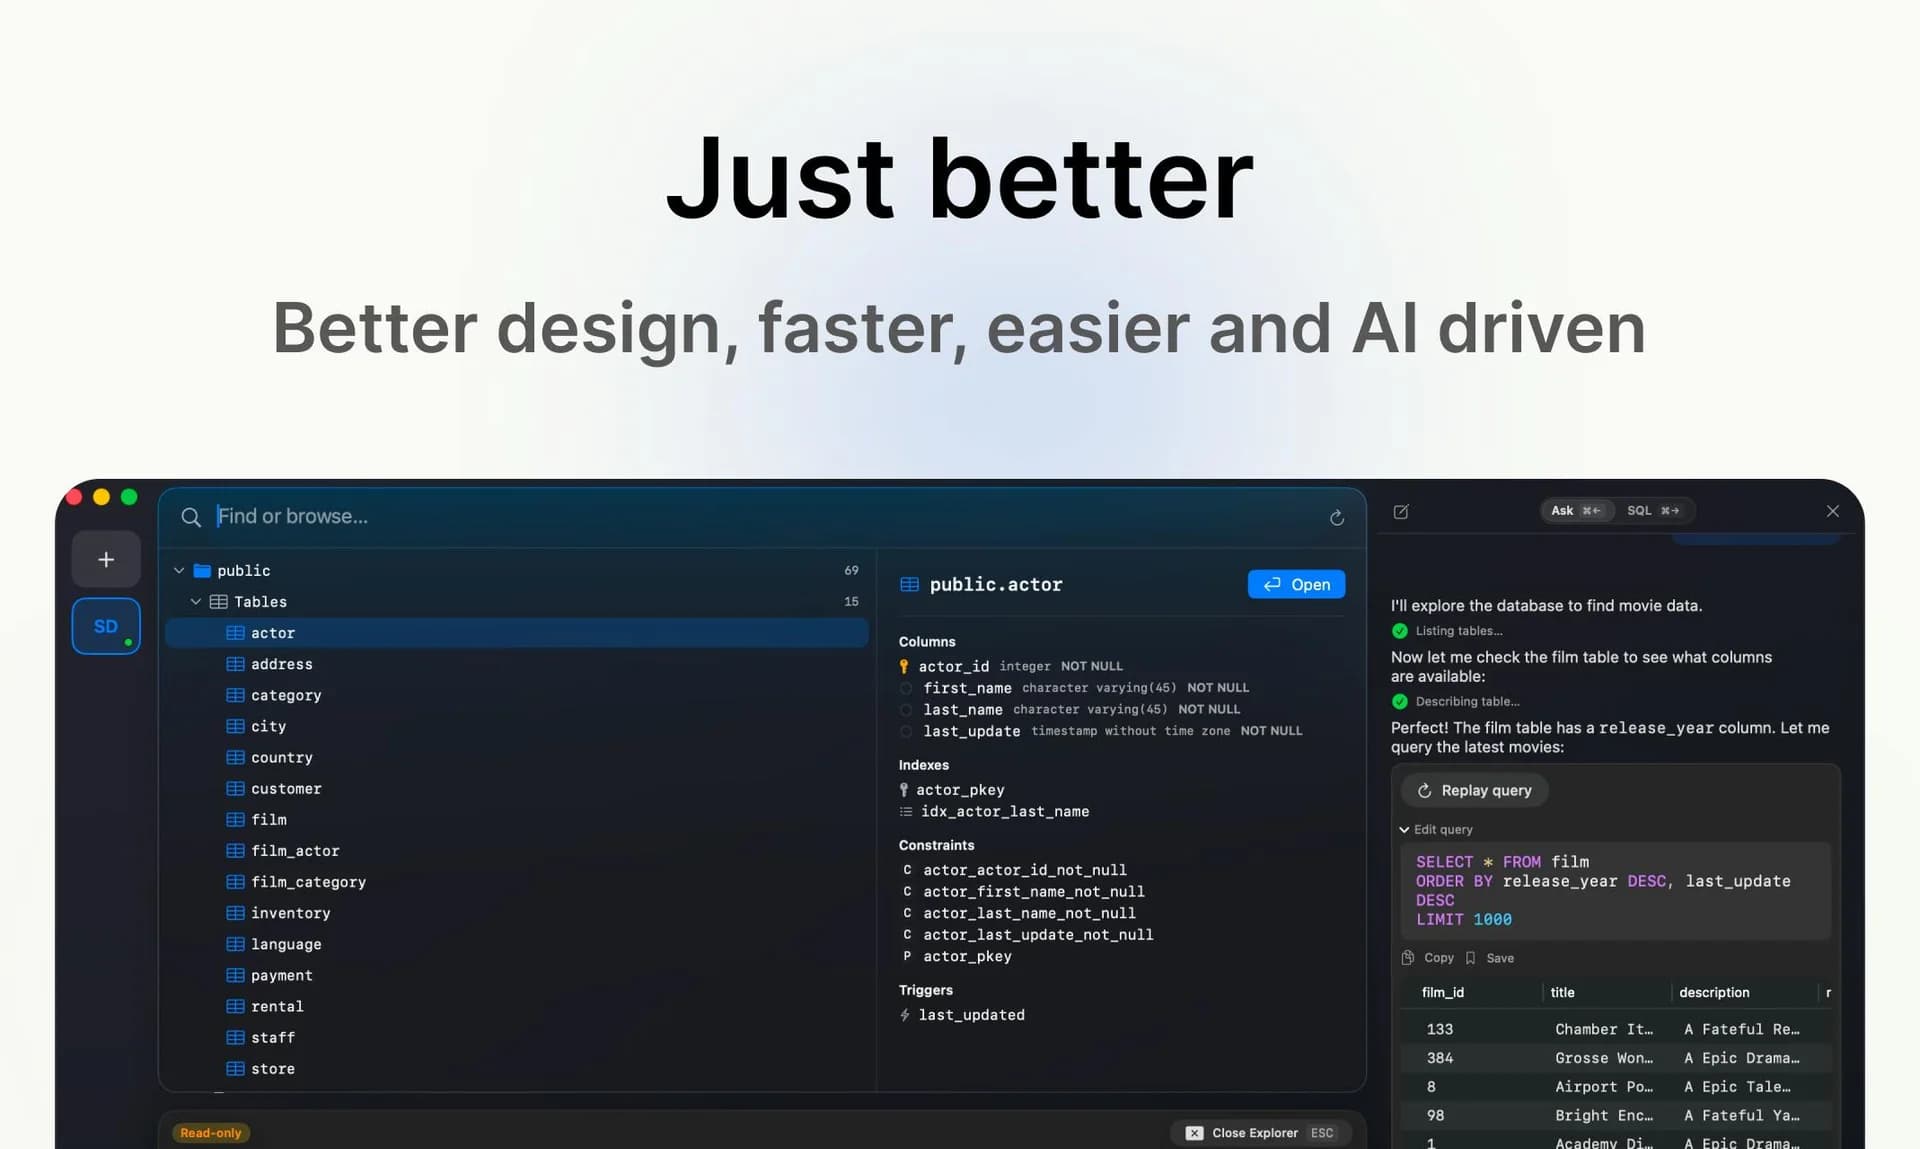Click the green check next to Listing tables
This screenshot has width=1920, height=1149.
click(1400, 631)
